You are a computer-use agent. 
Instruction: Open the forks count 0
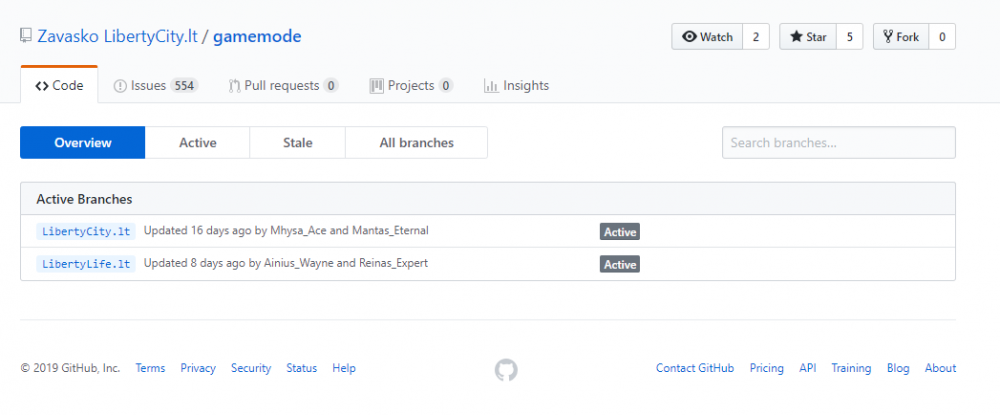point(942,37)
